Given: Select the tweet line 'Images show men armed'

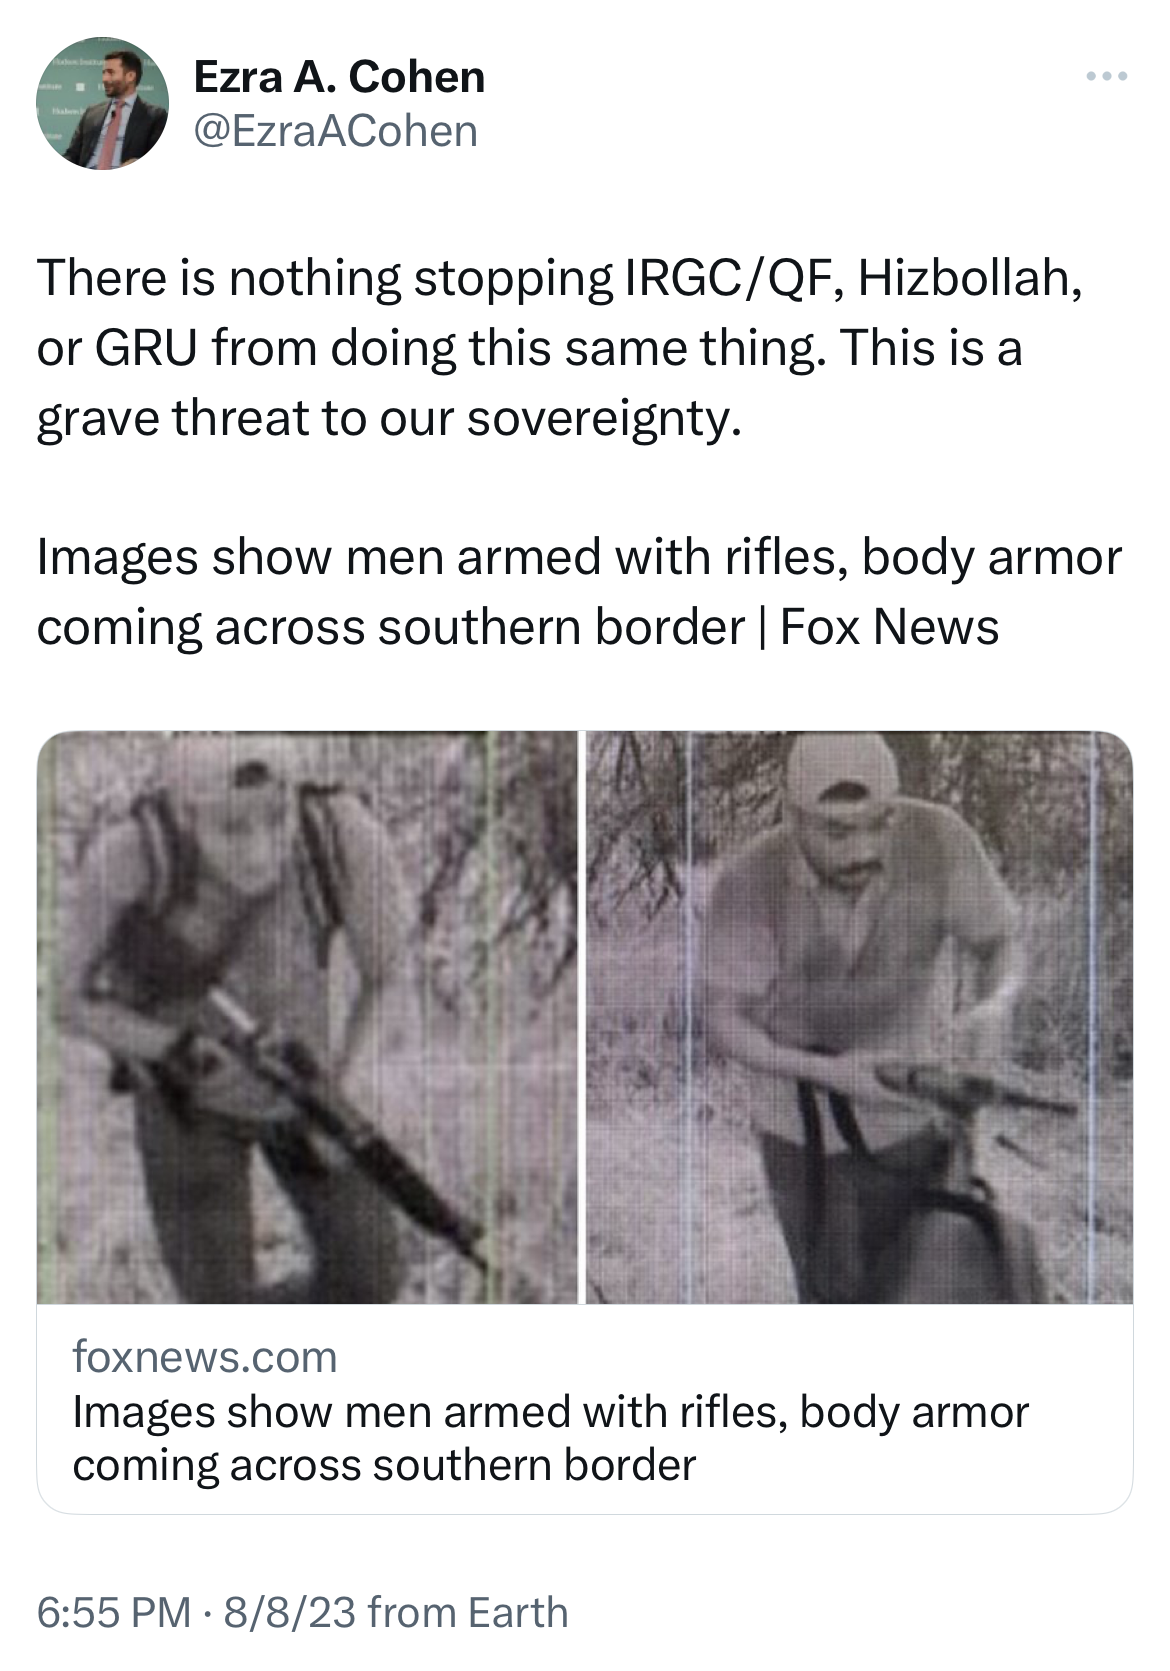Looking at the screenshot, I should click(579, 558).
